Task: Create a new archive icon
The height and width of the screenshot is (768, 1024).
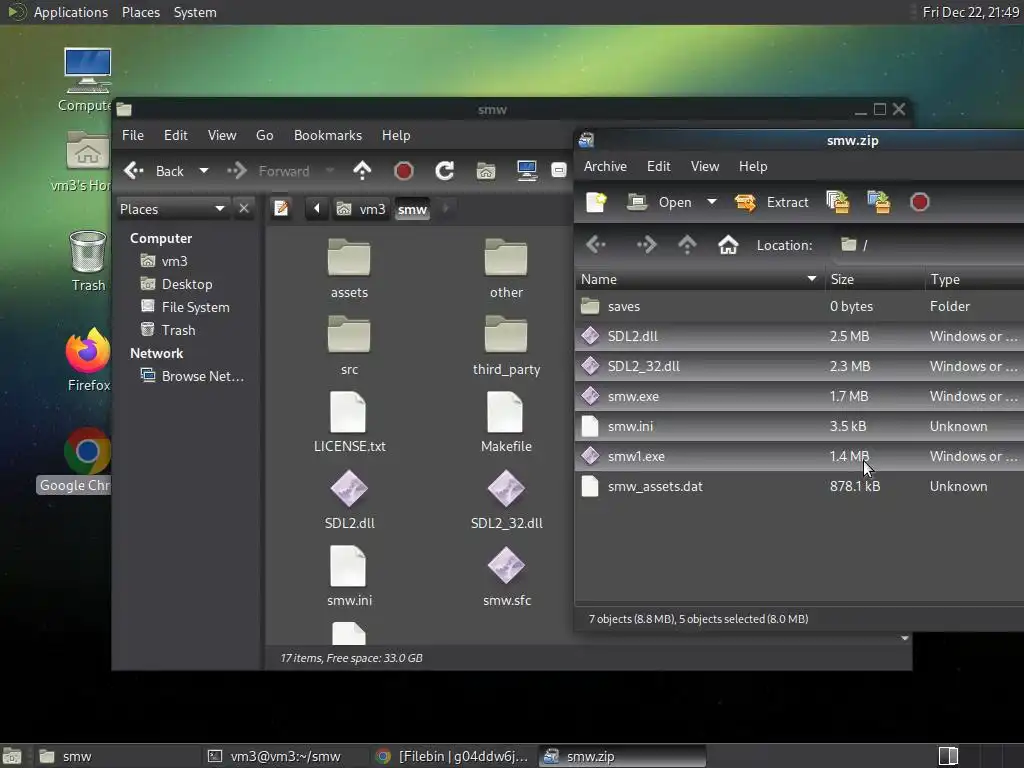Action: click(x=596, y=202)
